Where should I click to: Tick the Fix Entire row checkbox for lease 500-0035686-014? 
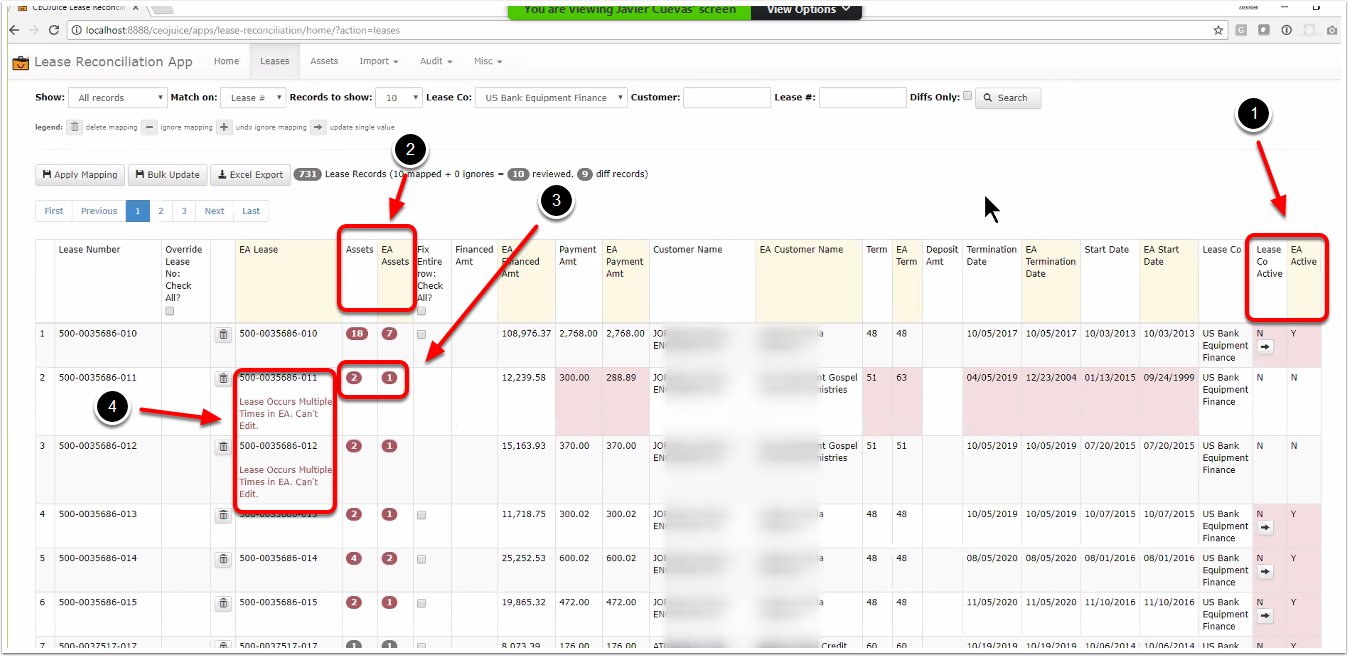(x=422, y=559)
